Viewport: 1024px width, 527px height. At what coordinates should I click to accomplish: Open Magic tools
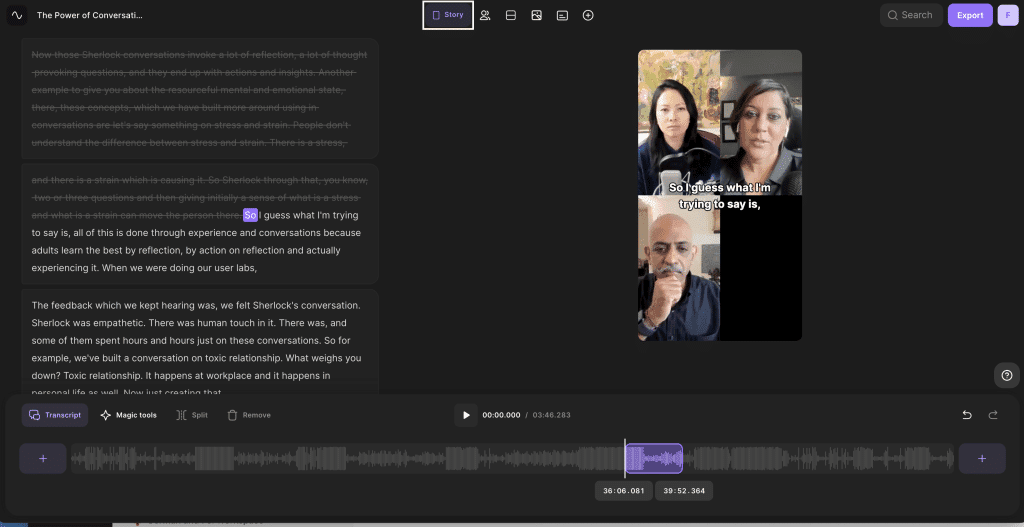[129, 415]
